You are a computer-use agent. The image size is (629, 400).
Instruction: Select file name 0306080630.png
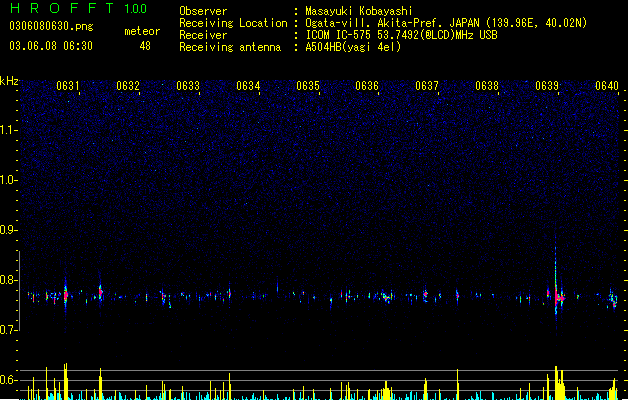point(51,26)
